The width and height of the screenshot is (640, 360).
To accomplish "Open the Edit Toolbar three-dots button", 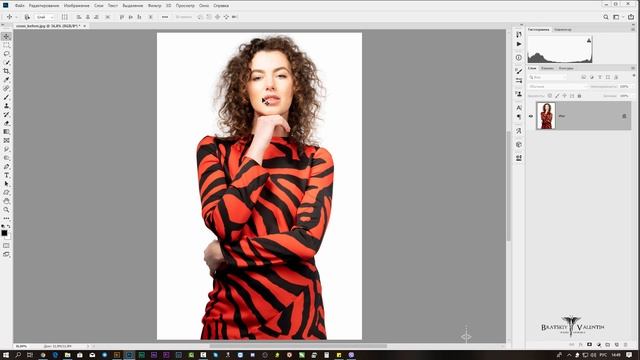I will 6,218.
